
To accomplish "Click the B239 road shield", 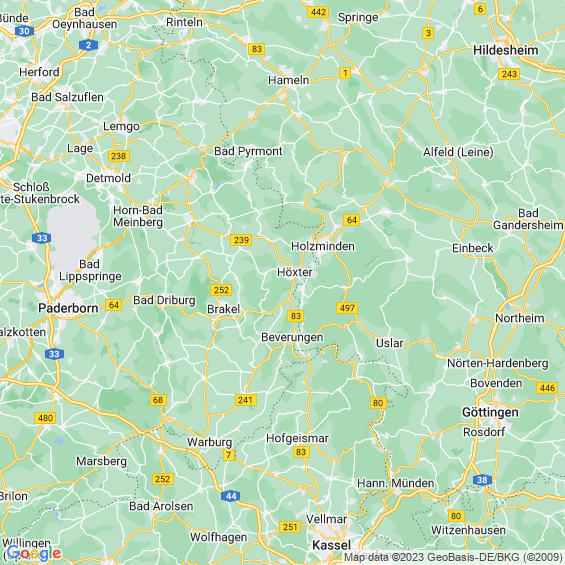I will (241, 240).
